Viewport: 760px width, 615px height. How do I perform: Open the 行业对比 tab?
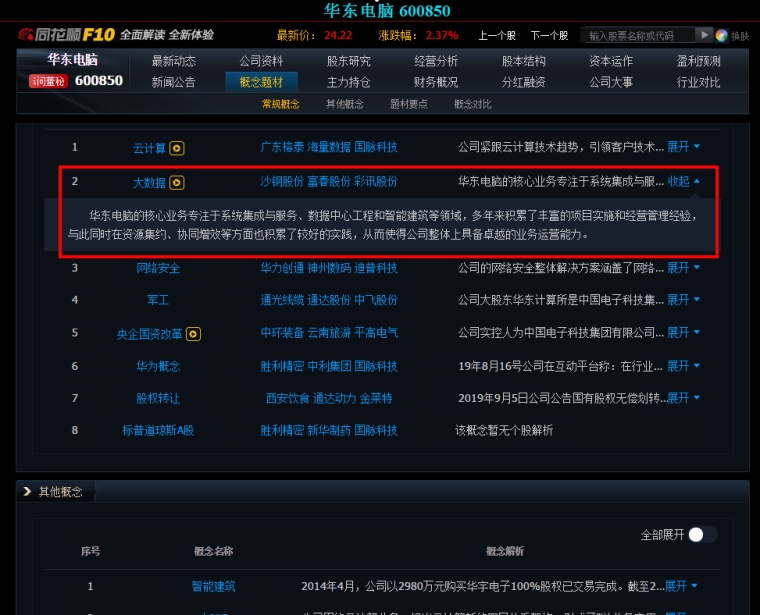pyautogui.click(x=698, y=82)
